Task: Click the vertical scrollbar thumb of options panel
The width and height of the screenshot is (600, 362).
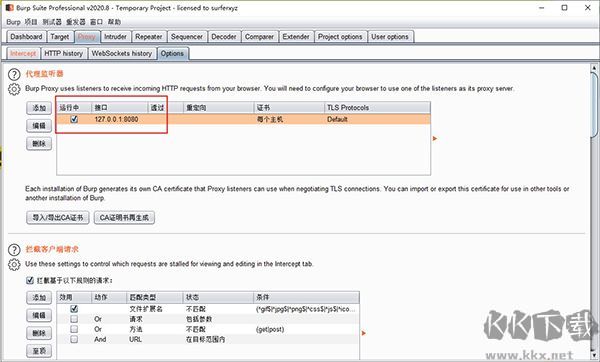Action: click(594, 104)
